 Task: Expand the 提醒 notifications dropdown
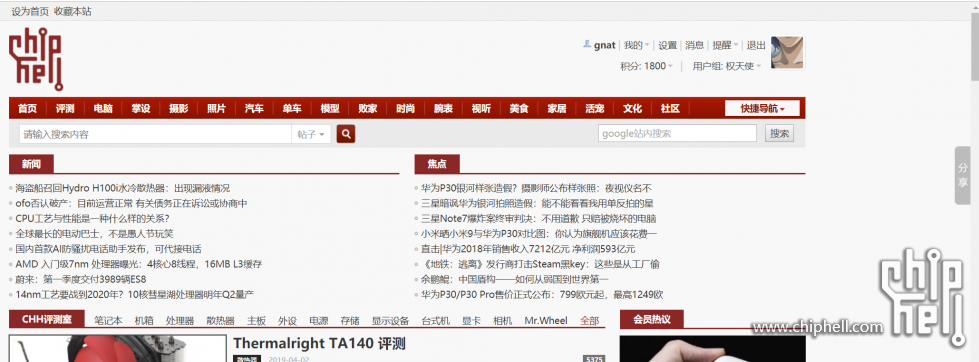coord(726,45)
